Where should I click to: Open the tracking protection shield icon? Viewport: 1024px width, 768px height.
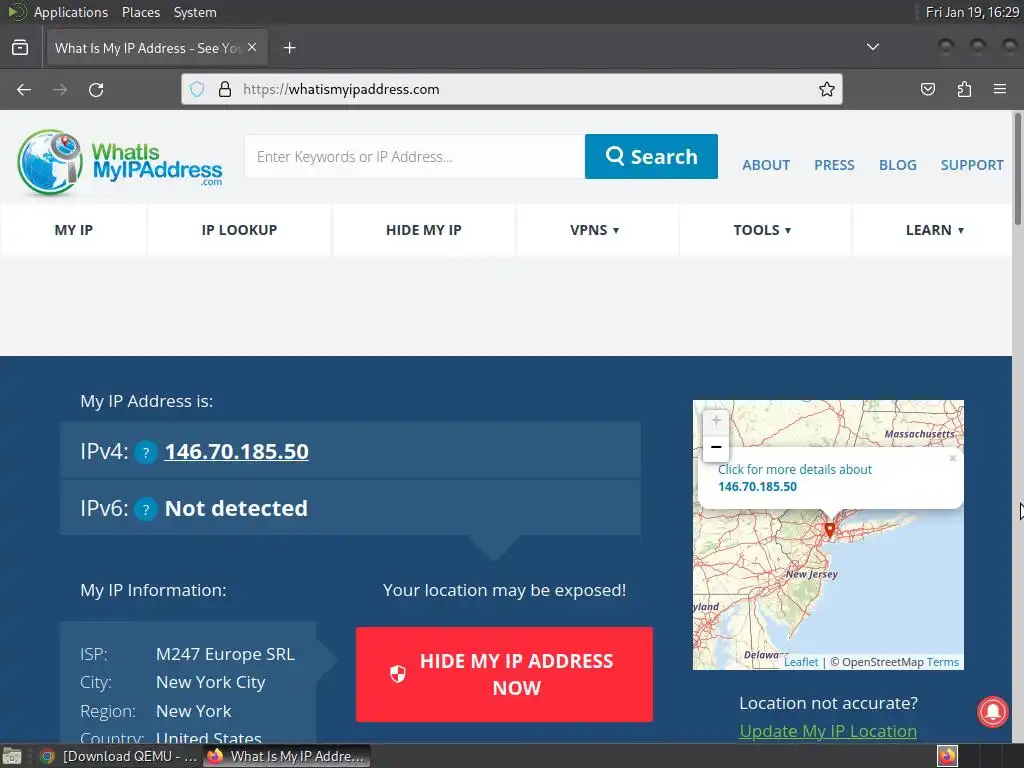(197, 89)
